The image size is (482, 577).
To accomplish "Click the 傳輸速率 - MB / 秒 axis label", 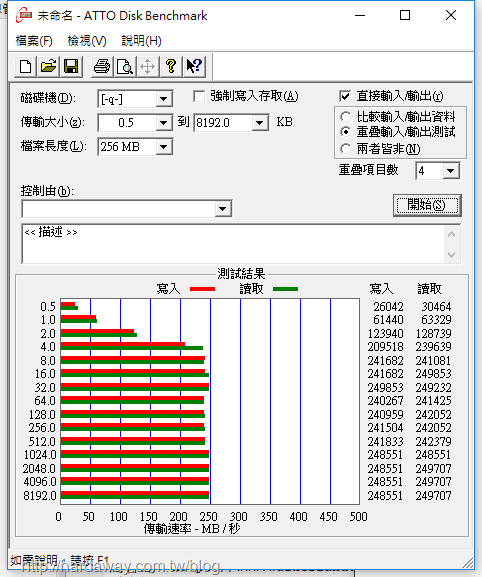I will click(192, 529).
